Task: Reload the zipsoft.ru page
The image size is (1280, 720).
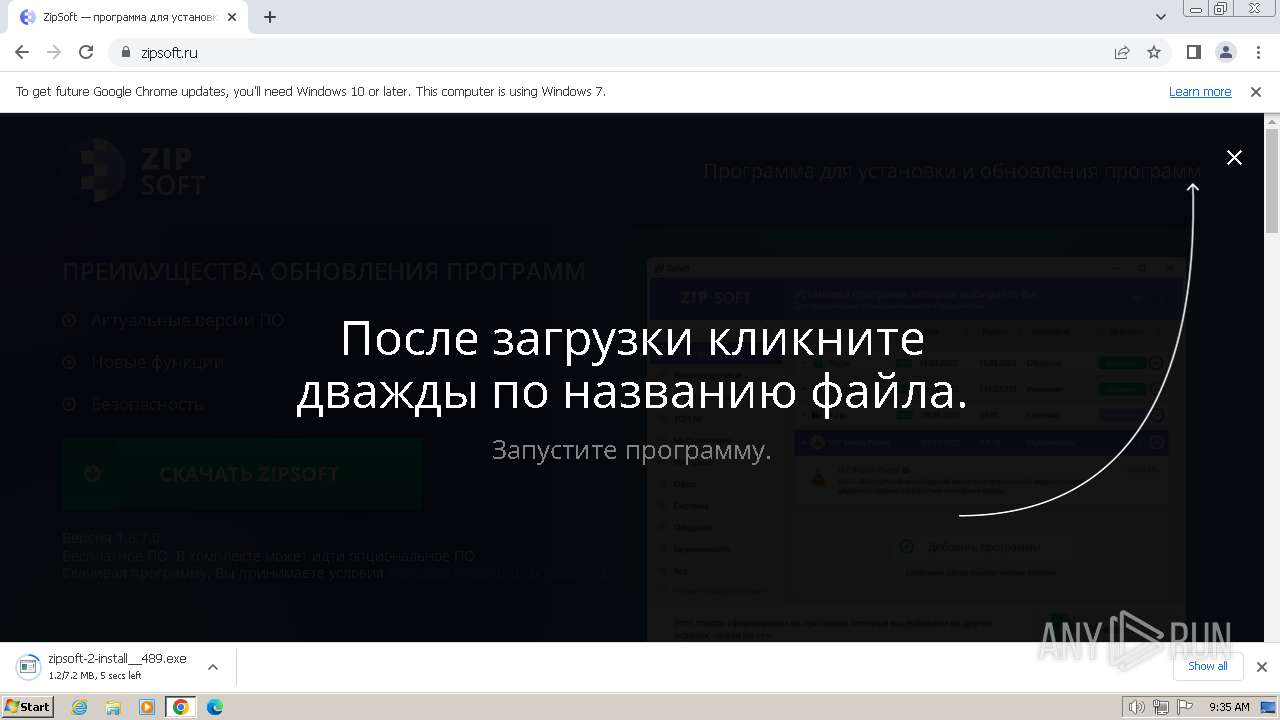Action: 86,52
